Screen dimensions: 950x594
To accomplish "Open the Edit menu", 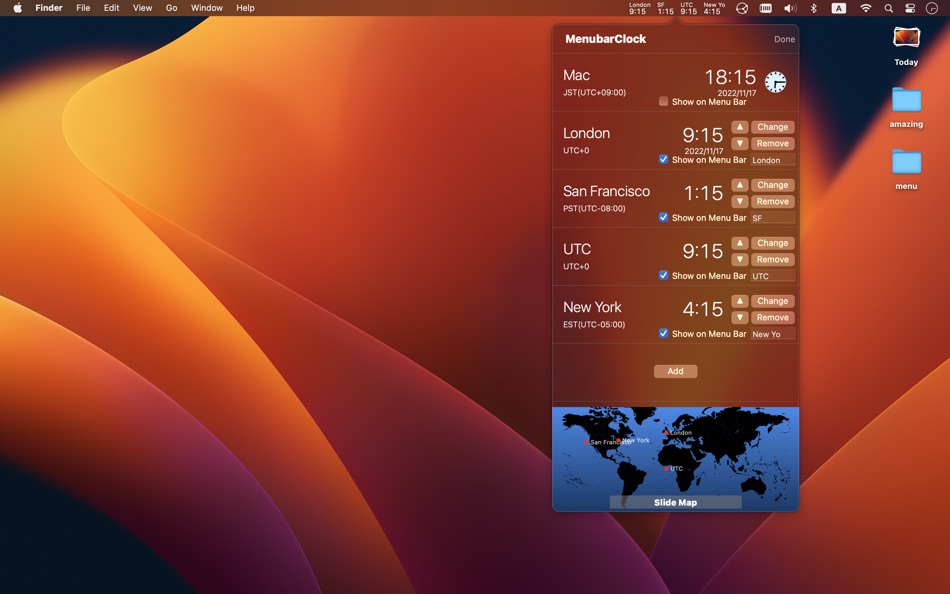I will (x=111, y=8).
